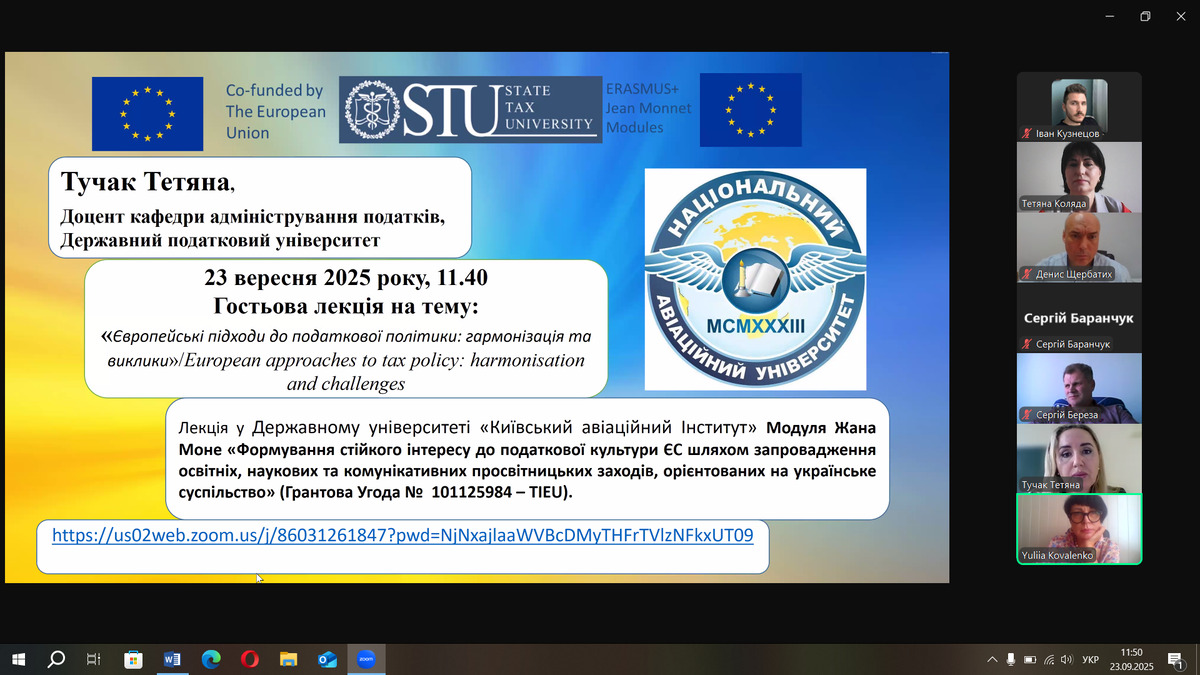Click the 'Тучак Тетяна' slide heading
The width and height of the screenshot is (1200, 675).
[146, 182]
